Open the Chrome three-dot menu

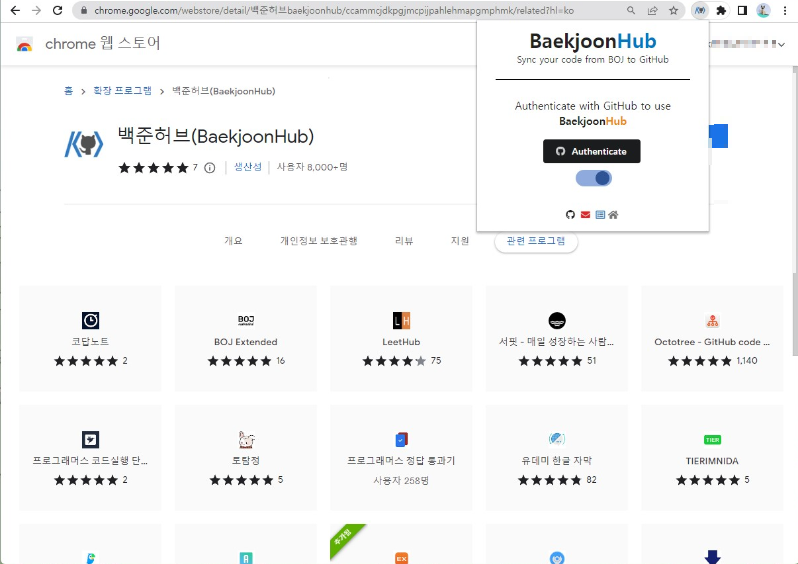tap(785, 10)
